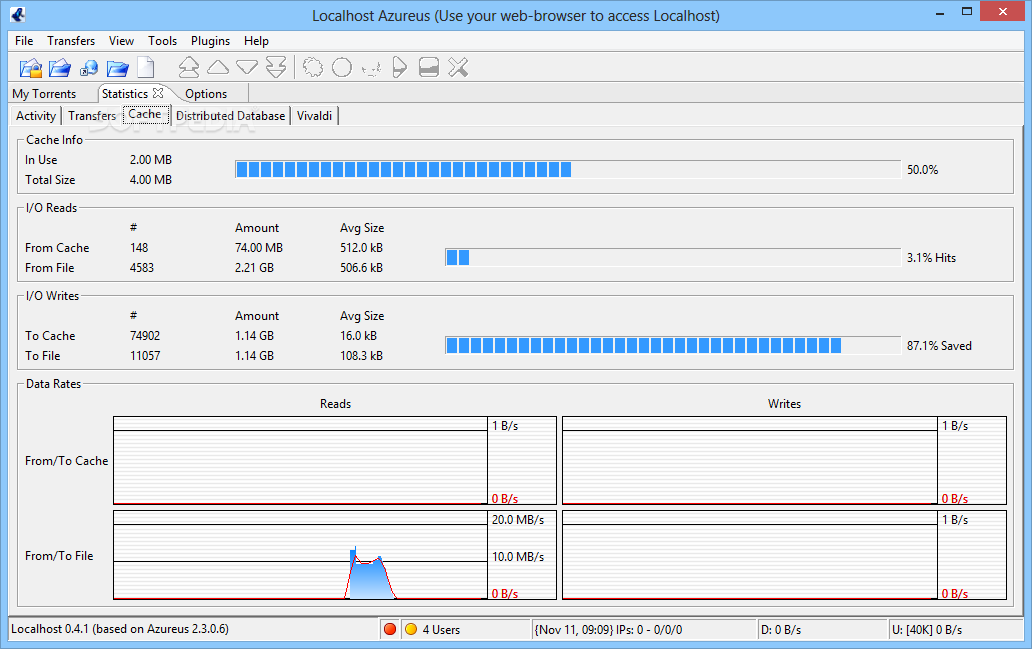Image resolution: width=1032 pixels, height=649 pixels.
Task: Open the Transfers sub-tab under Statistics
Action: pos(91,116)
